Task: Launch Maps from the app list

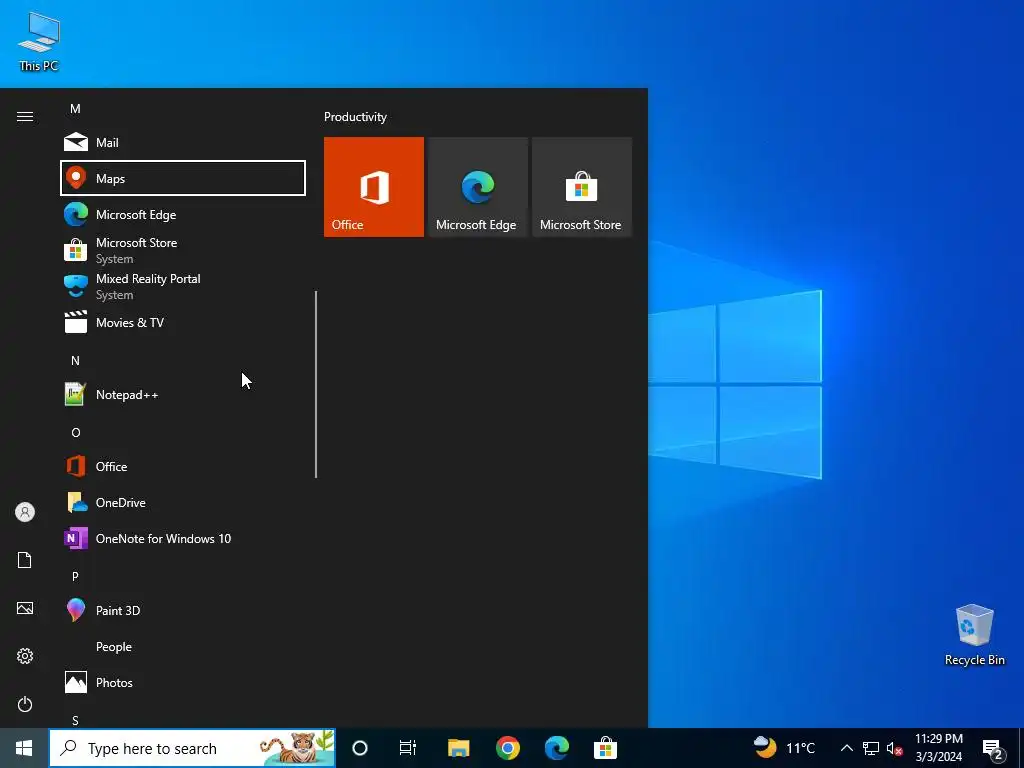Action: pyautogui.click(x=183, y=178)
